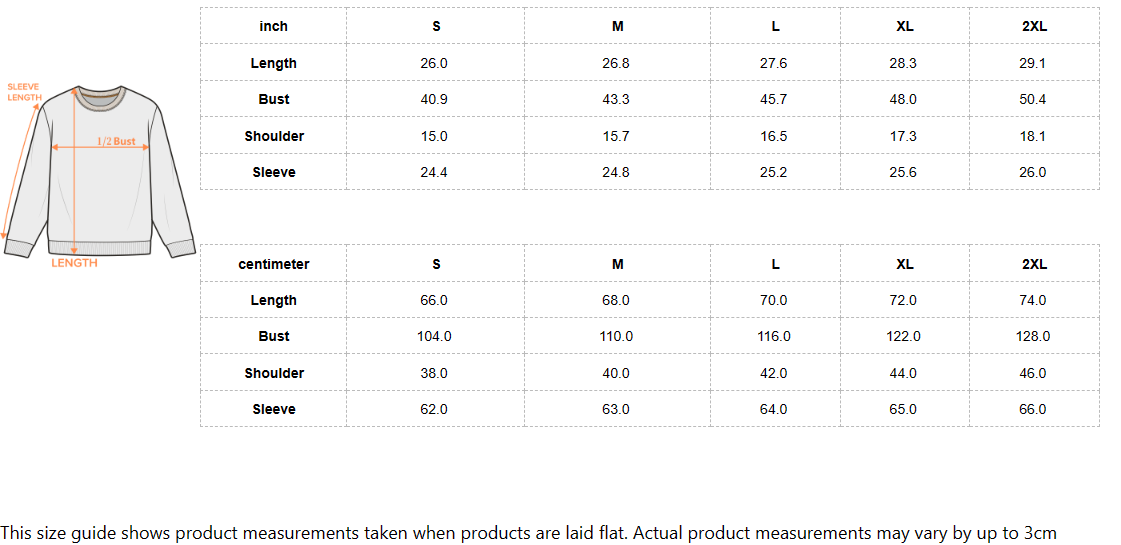Click the 25.6 sleeve value for XL
This screenshot has width=1121, height=545.
[903, 172]
